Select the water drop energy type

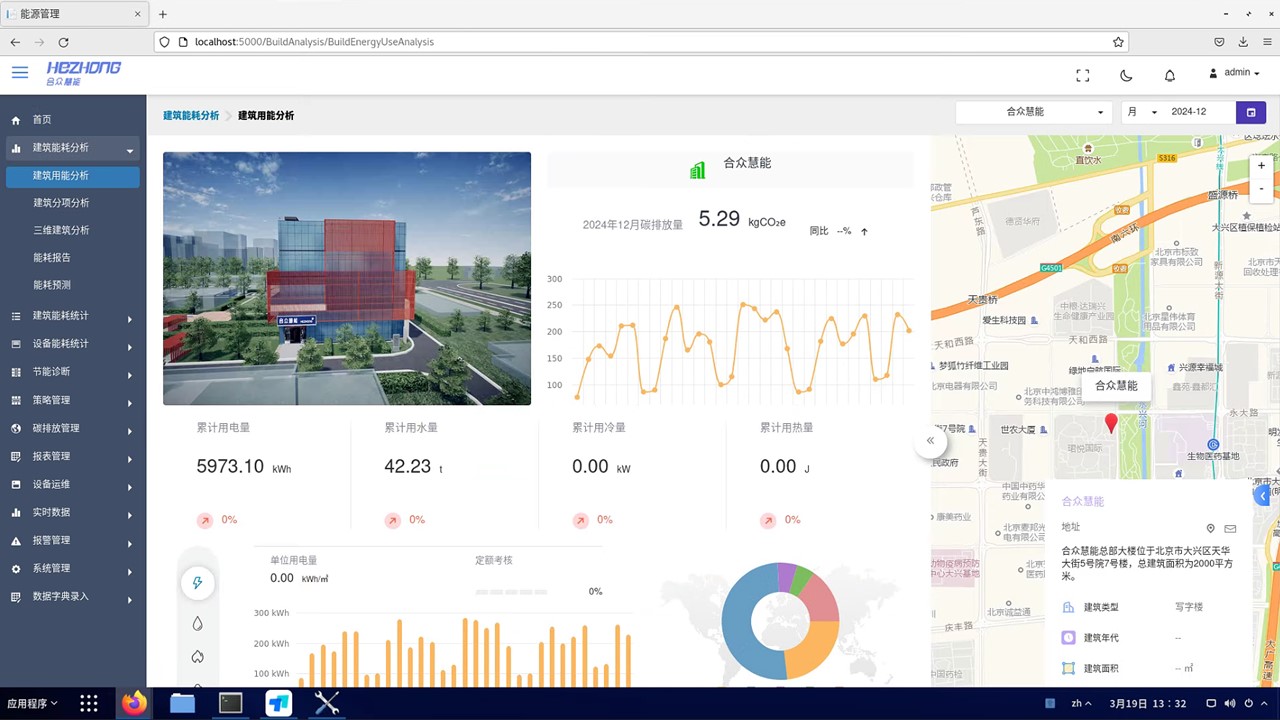197,623
